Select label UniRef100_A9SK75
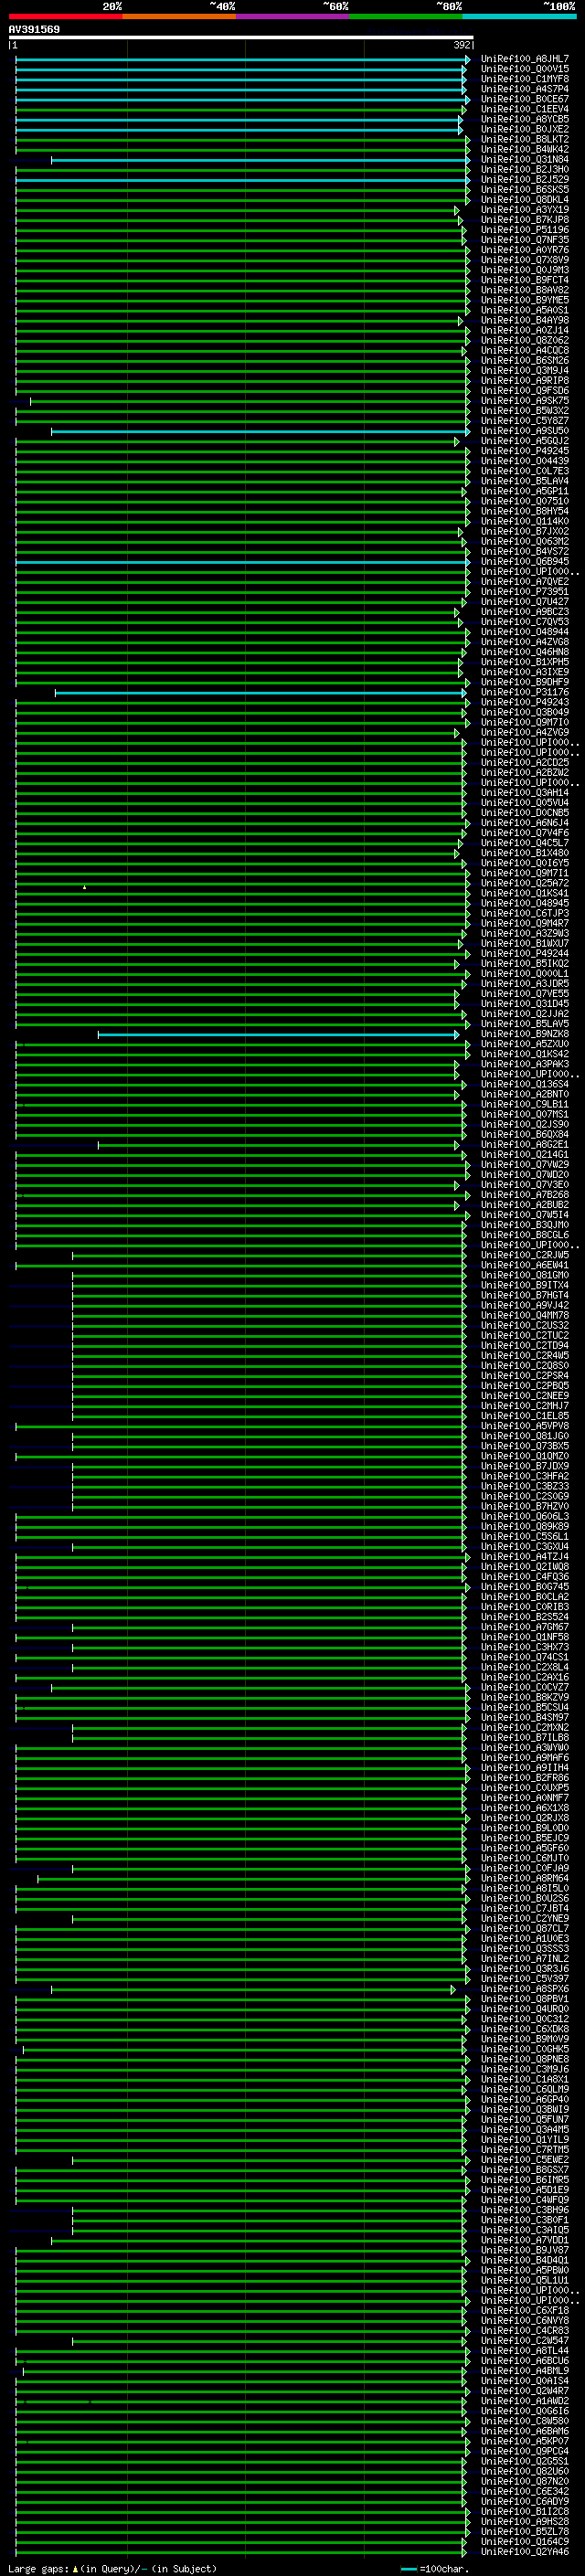The height and width of the screenshot is (2576, 585). (524, 401)
